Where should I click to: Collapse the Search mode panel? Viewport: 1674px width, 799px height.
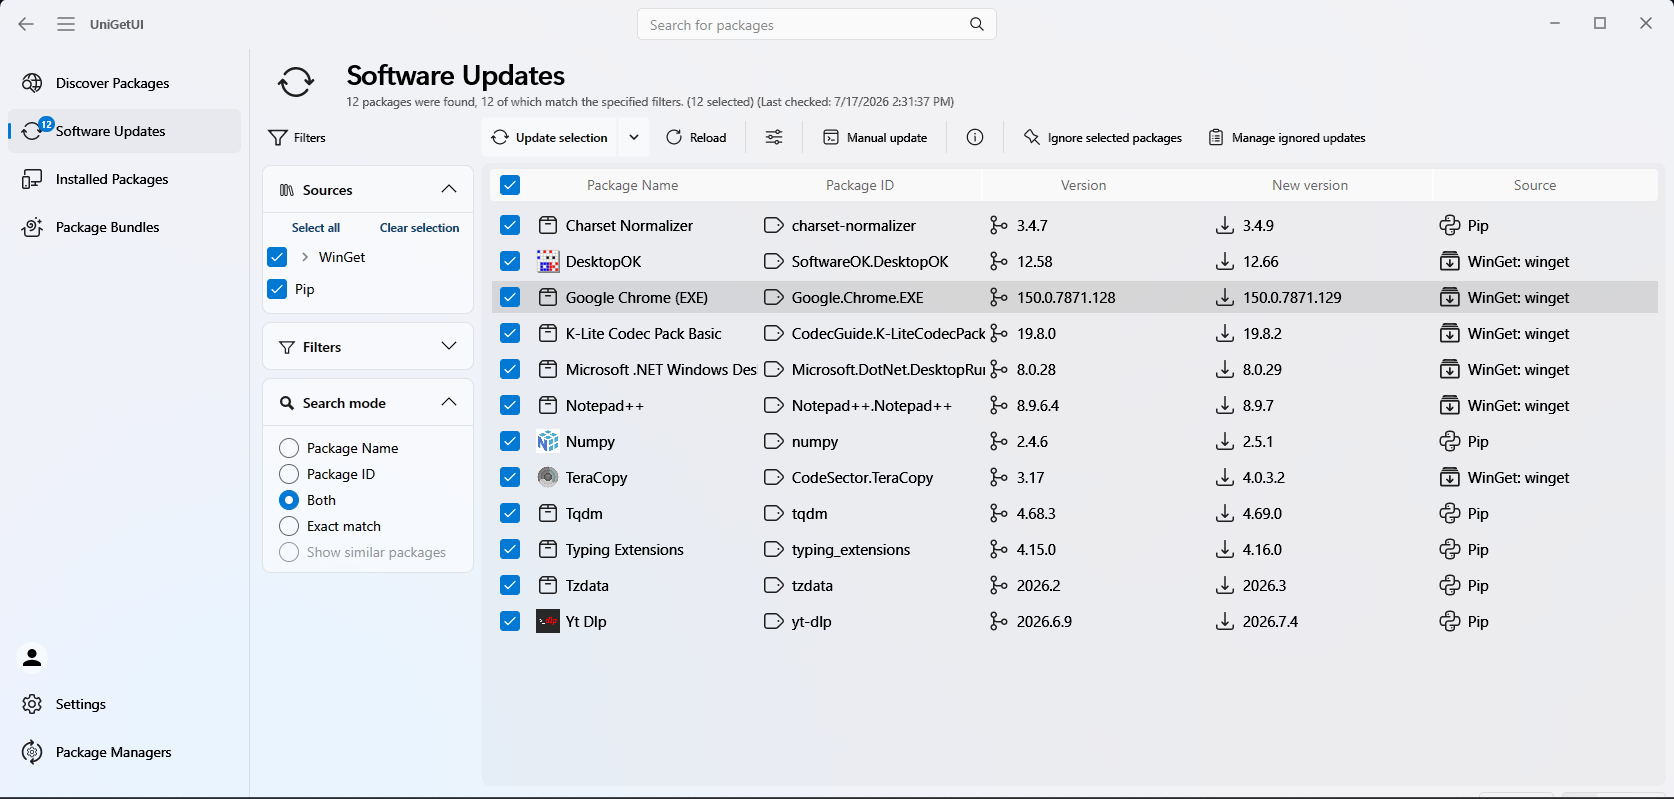[449, 402]
